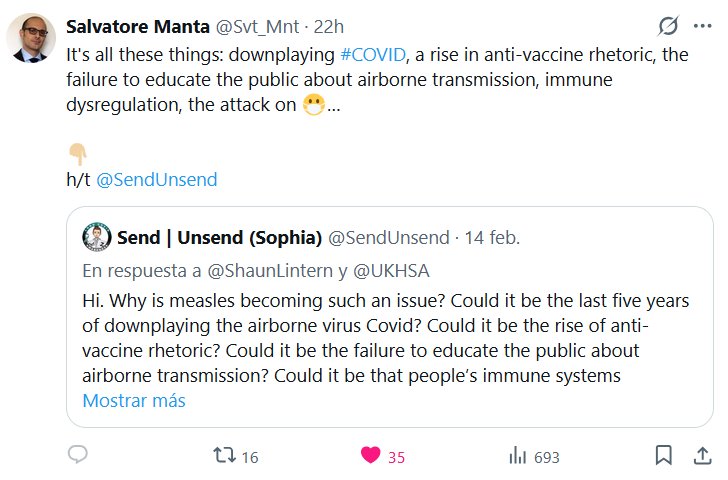
Task: Repost this tweet via retweet icon
Action: click(x=225, y=456)
